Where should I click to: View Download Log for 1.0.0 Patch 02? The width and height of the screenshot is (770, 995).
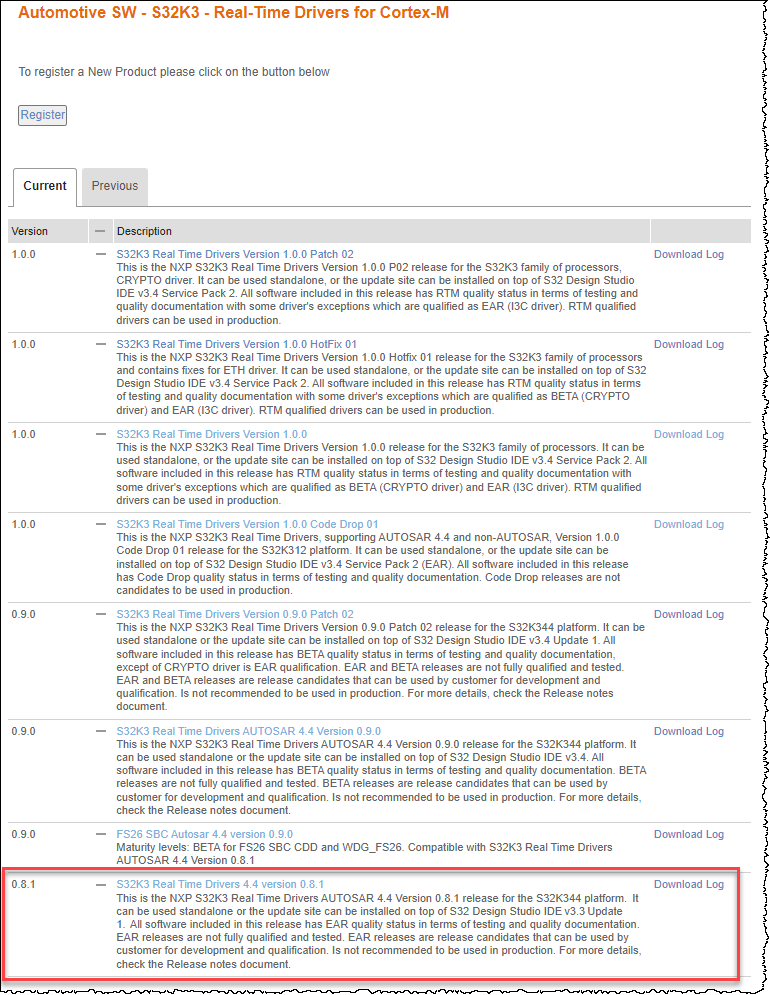point(689,254)
